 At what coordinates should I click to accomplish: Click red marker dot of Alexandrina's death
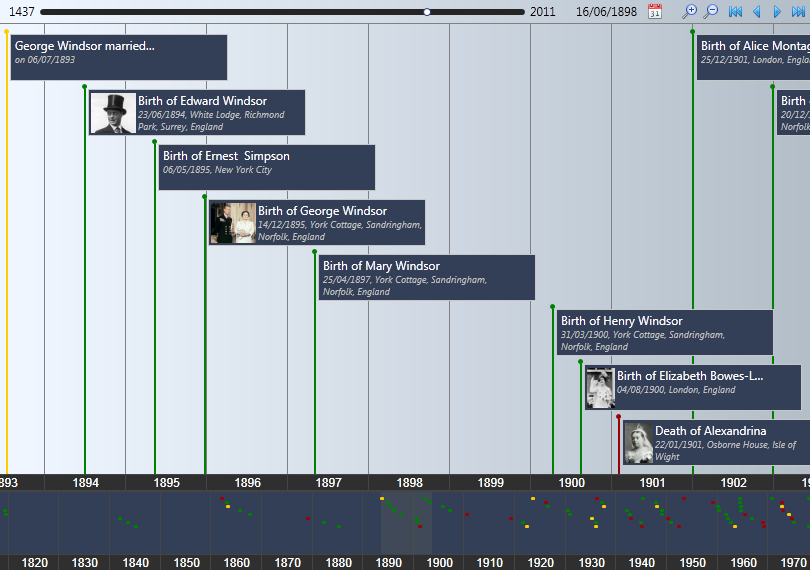point(618,417)
